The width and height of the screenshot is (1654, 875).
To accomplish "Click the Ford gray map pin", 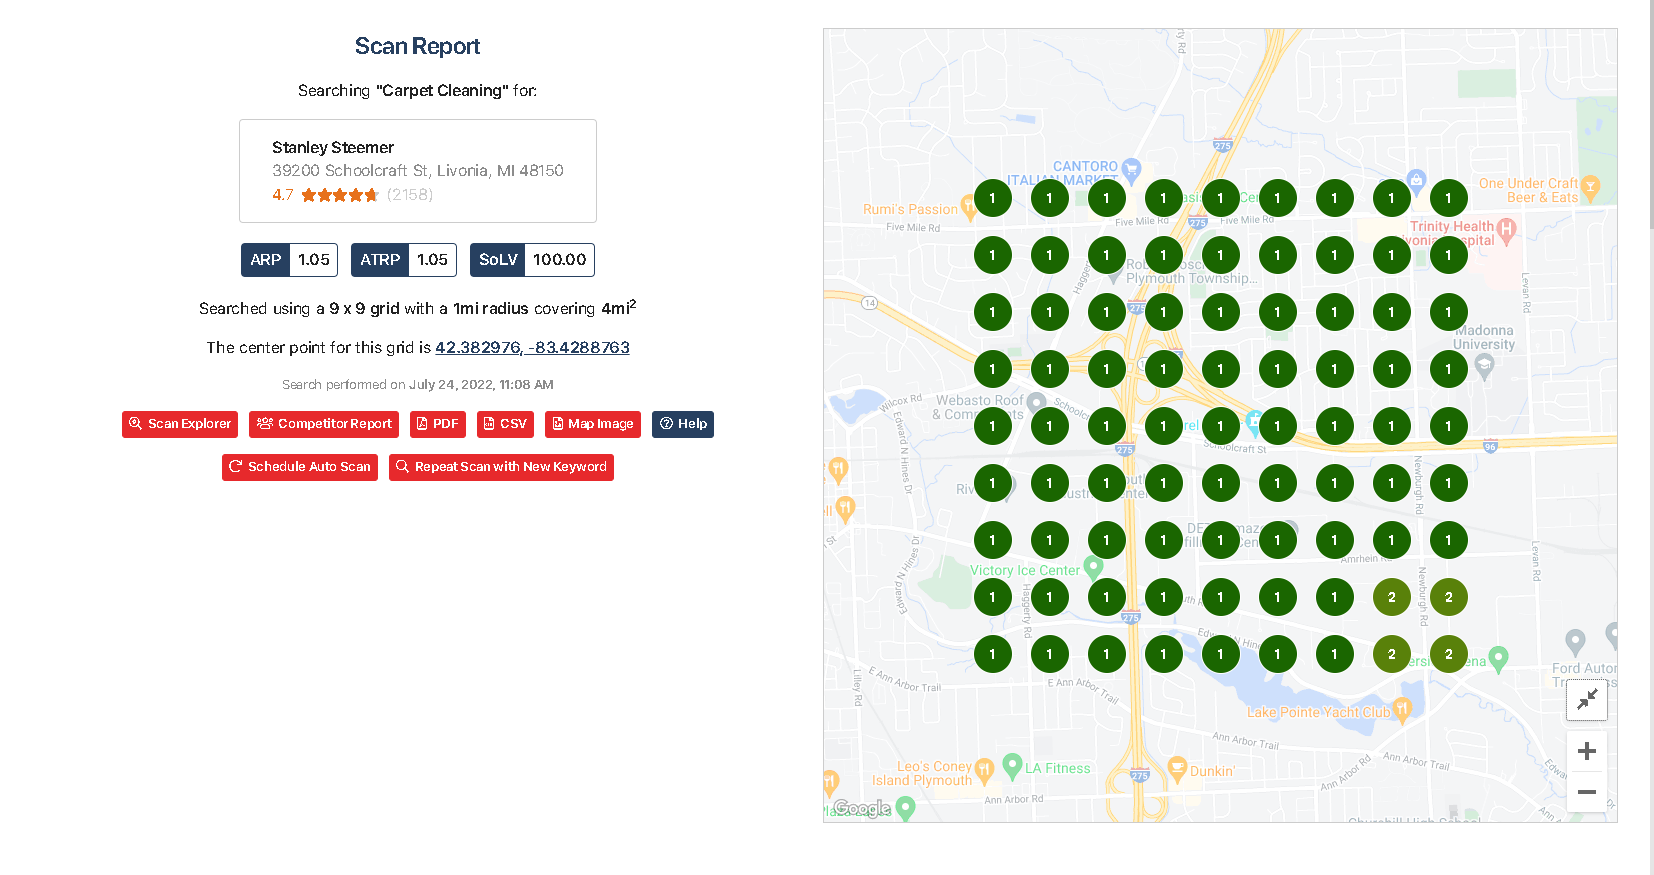I will [1575, 641].
